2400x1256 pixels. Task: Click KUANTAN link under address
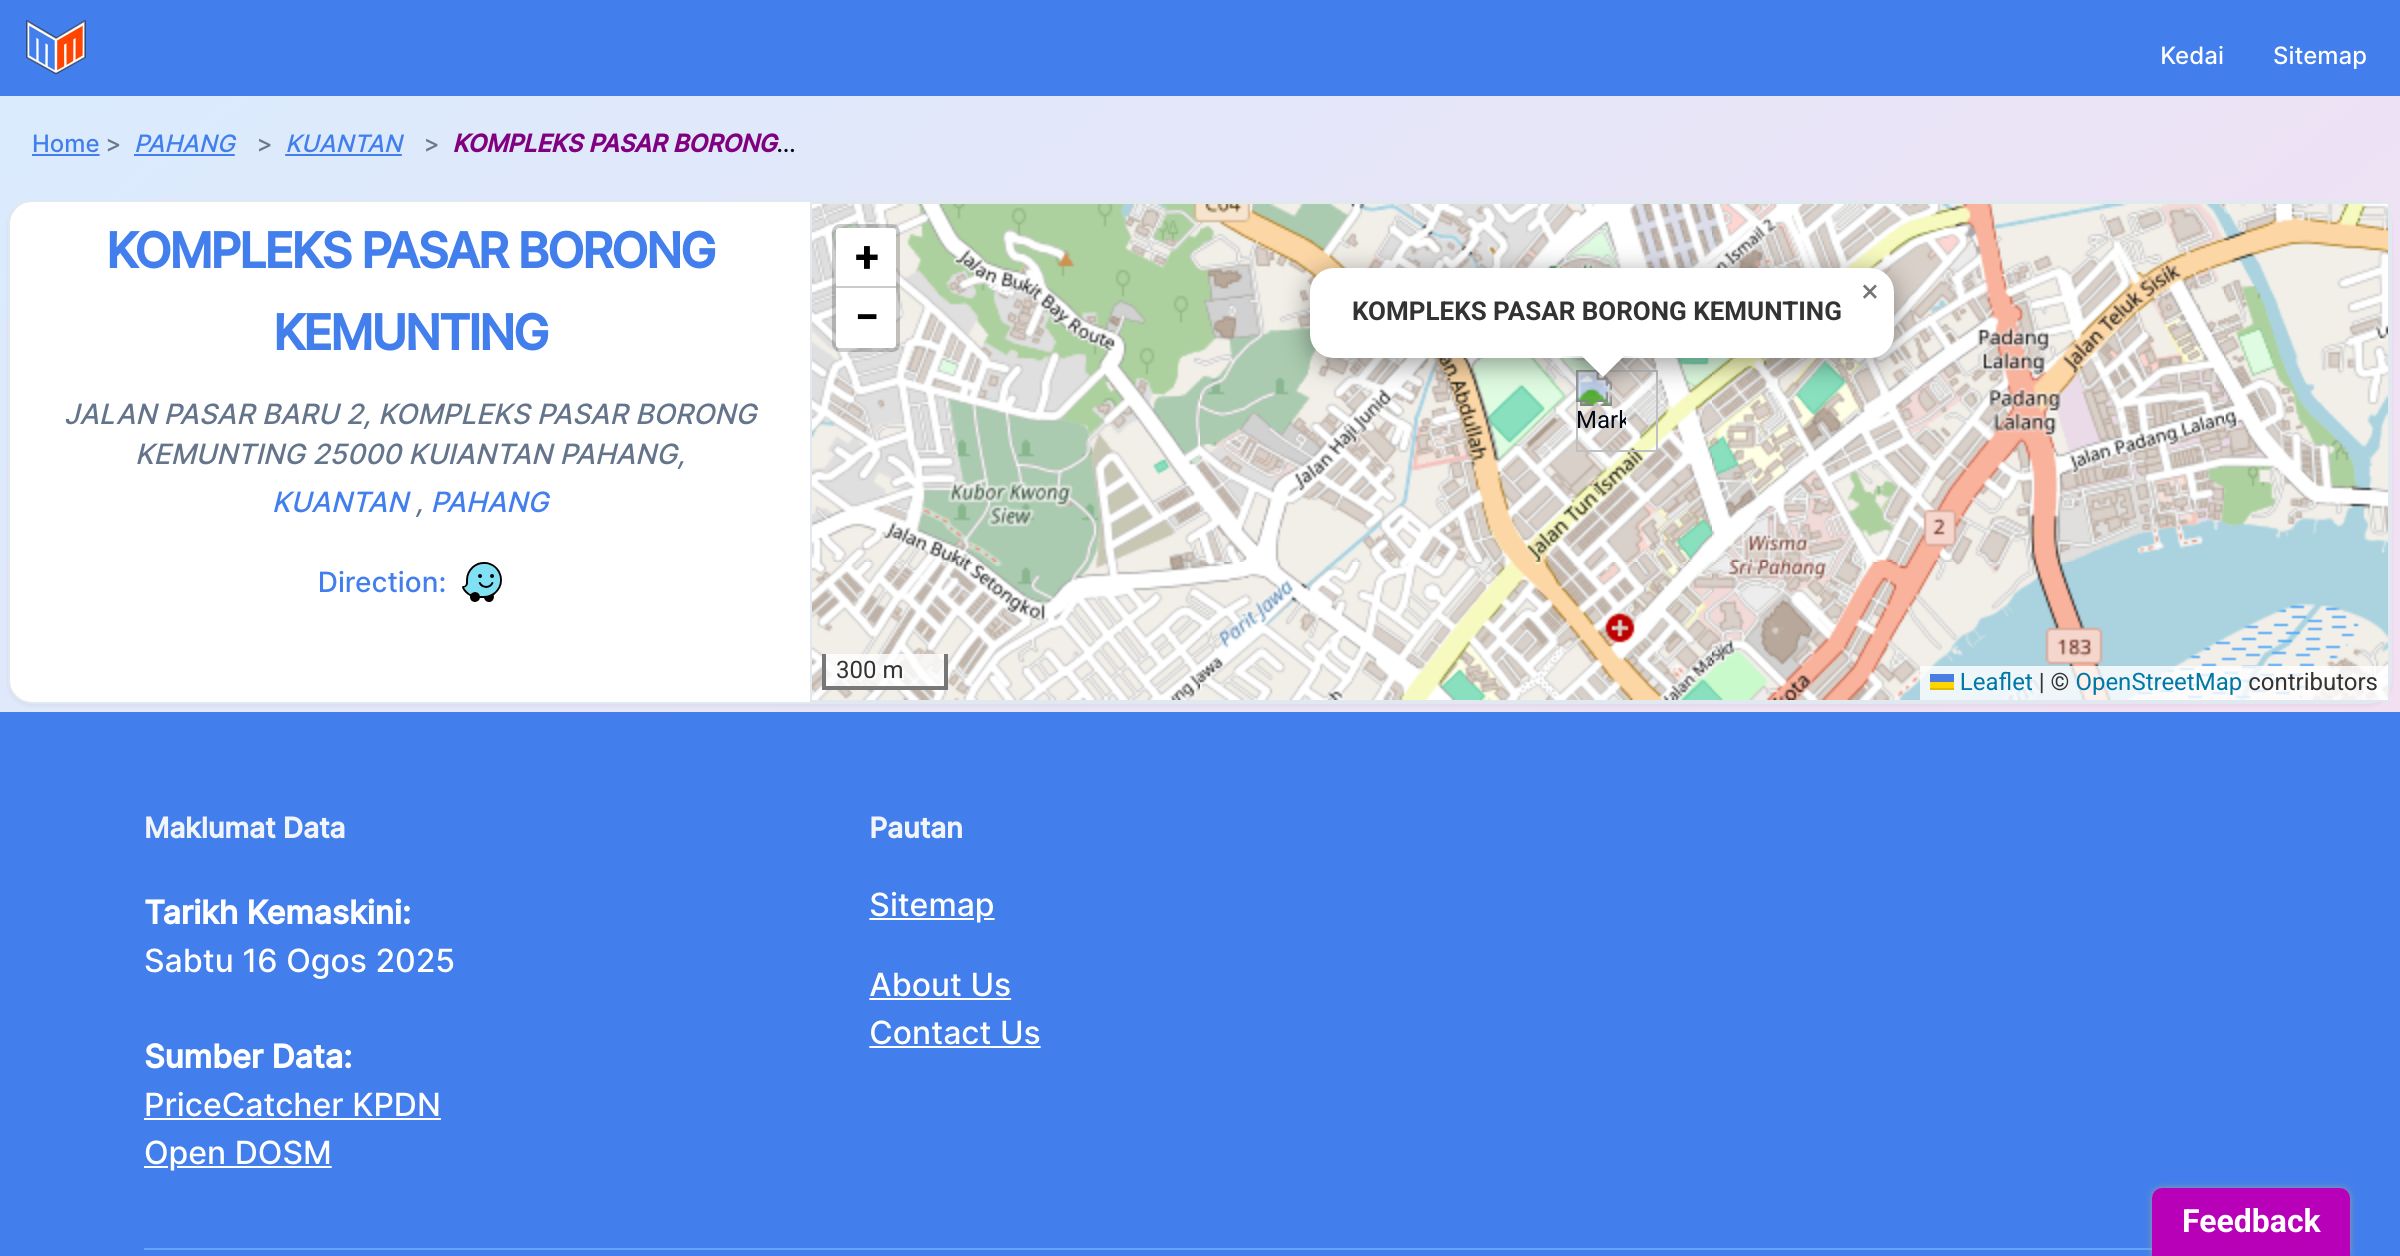[341, 502]
